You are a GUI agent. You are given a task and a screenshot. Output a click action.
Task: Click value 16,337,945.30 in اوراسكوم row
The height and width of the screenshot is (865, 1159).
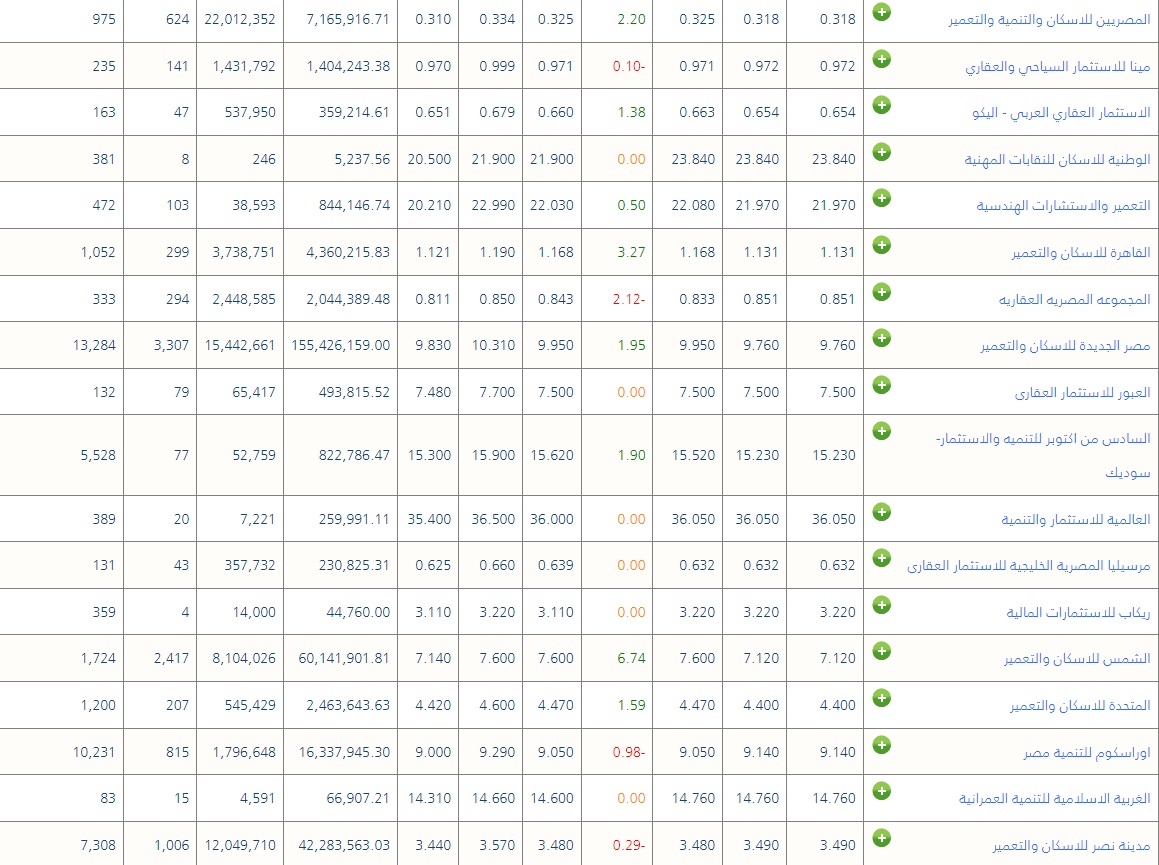[x=344, y=752]
